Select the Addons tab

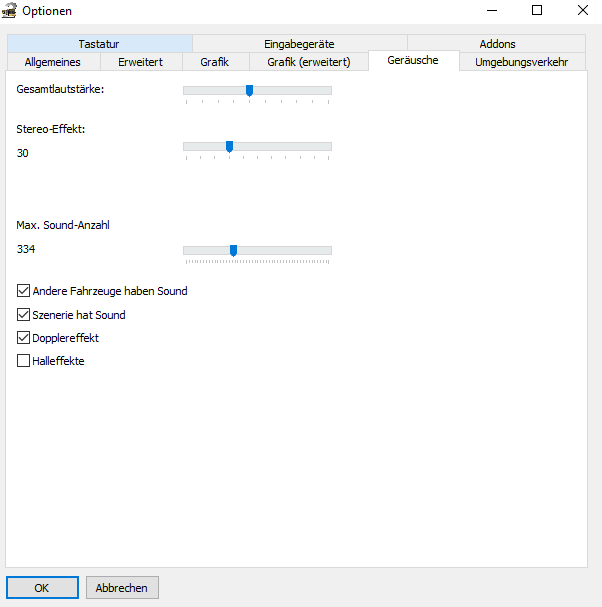click(x=497, y=44)
